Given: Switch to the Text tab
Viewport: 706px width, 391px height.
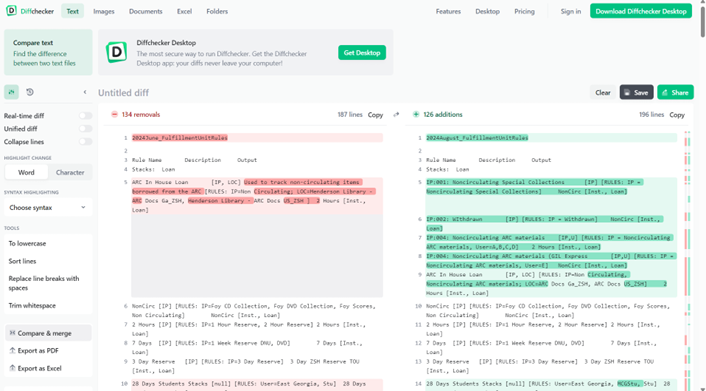Looking at the screenshot, I should pyautogui.click(x=72, y=11).
